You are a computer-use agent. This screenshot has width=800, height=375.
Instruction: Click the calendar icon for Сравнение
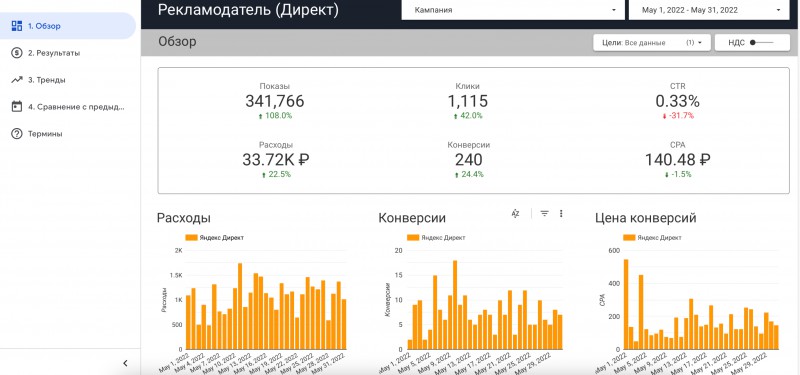[17, 107]
